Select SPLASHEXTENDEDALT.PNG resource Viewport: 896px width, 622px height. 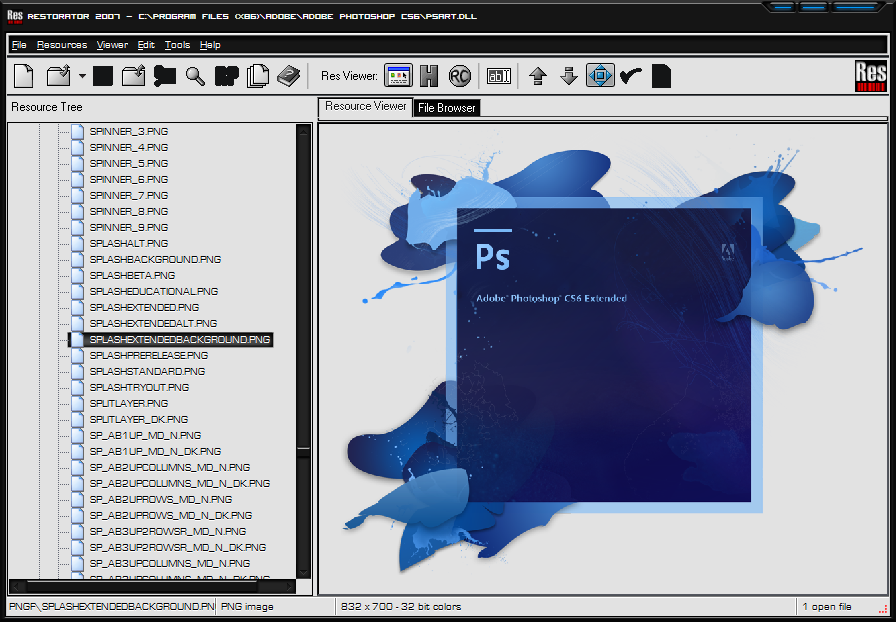tap(153, 324)
